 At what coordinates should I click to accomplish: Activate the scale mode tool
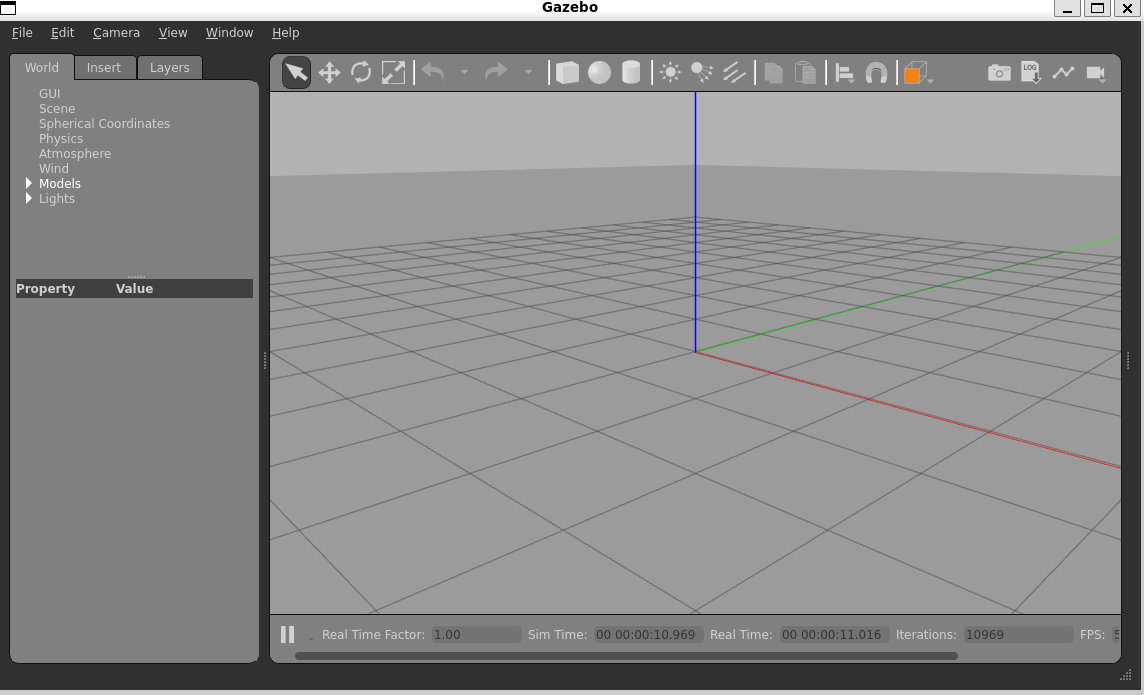click(x=394, y=72)
